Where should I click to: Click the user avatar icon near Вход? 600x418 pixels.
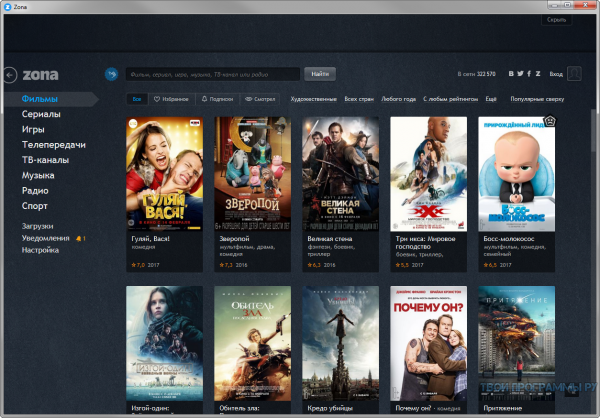pos(574,73)
